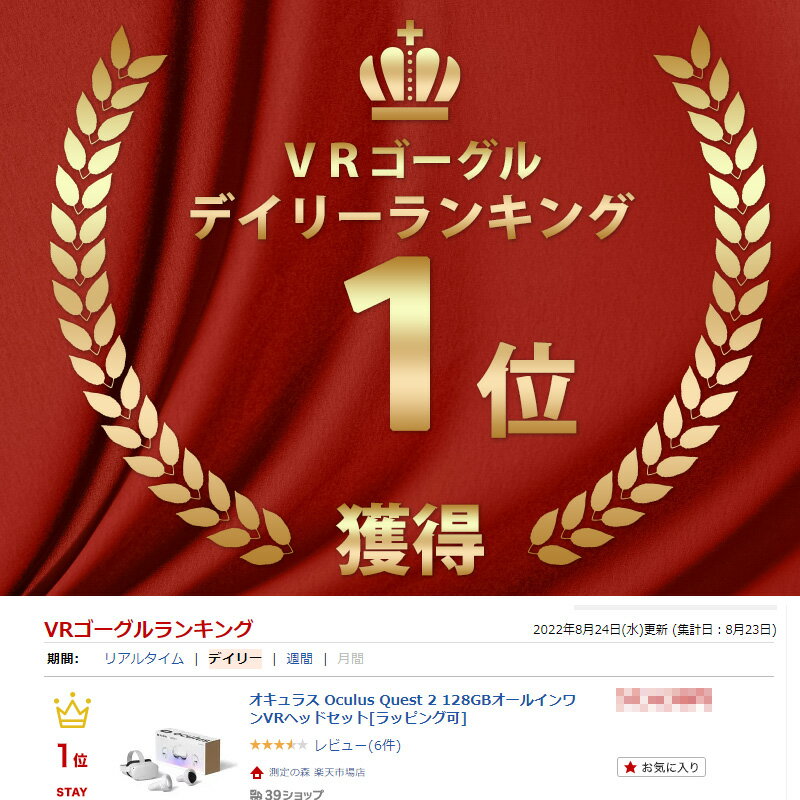Image resolution: width=800 pixels, height=800 pixels.
Task: Switch to the リアルタイム ranking period
Action: coord(144,659)
